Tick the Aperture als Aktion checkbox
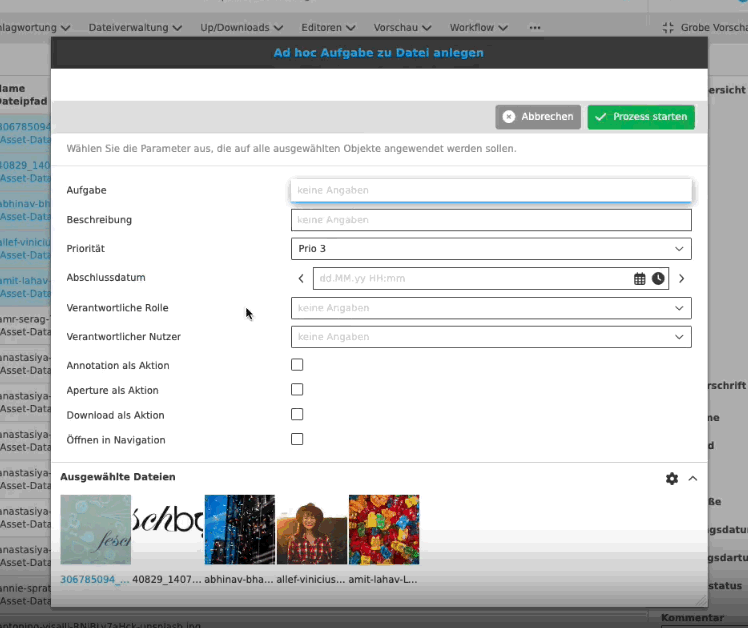748x628 pixels. (297, 390)
